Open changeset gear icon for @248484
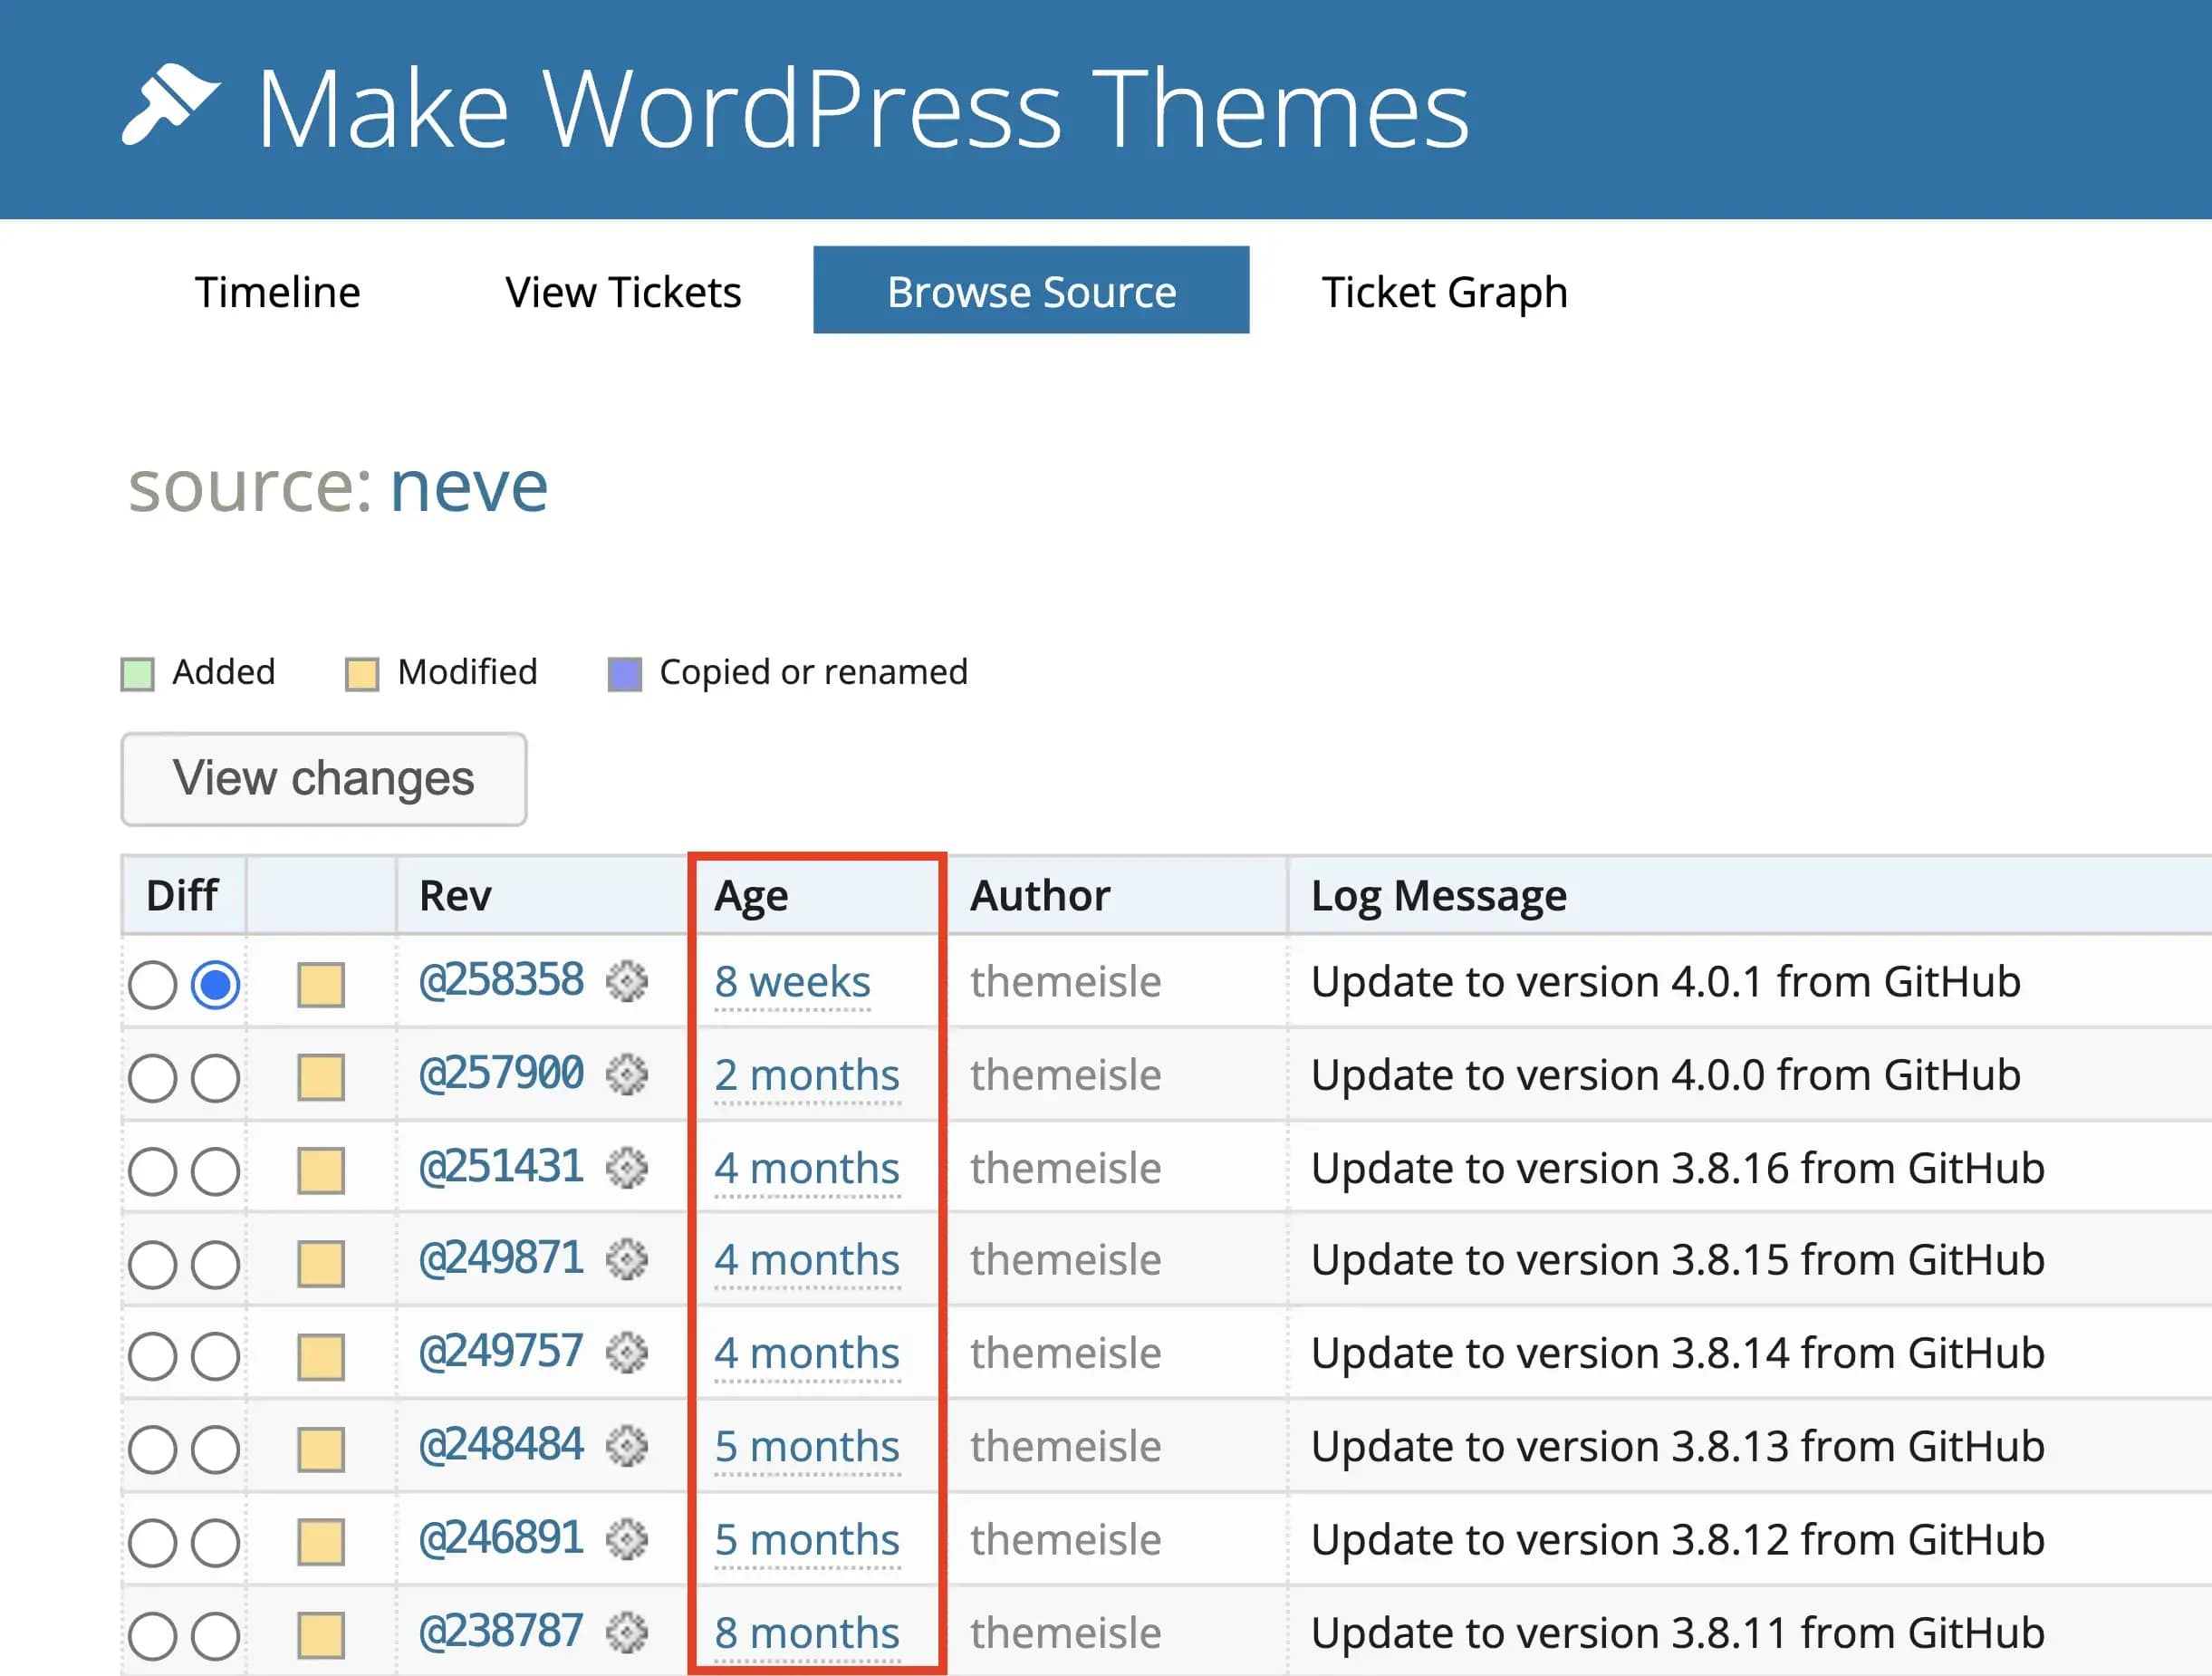This screenshot has height=1676, width=2212. click(x=627, y=1445)
